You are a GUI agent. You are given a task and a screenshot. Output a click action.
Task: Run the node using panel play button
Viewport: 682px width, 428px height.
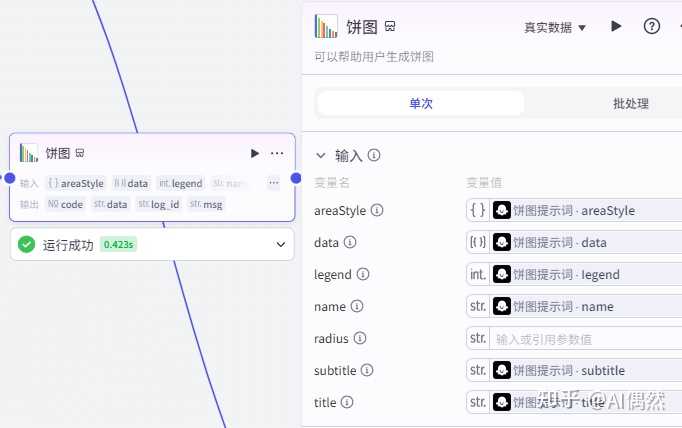(x=616, y=26)
